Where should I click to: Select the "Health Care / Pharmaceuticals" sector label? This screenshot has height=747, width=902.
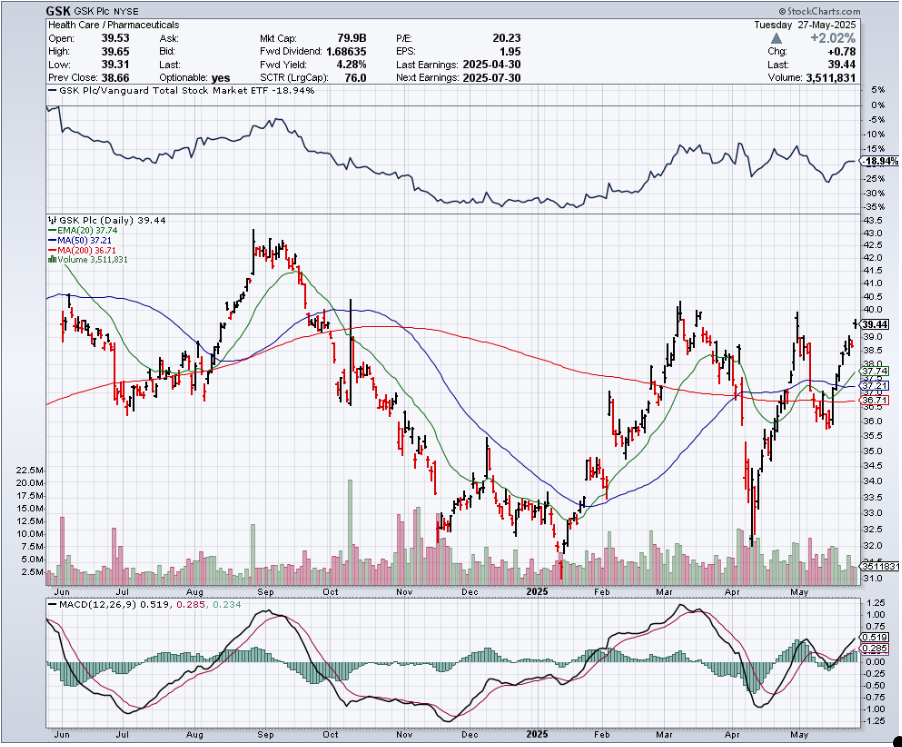click(113, 25)
